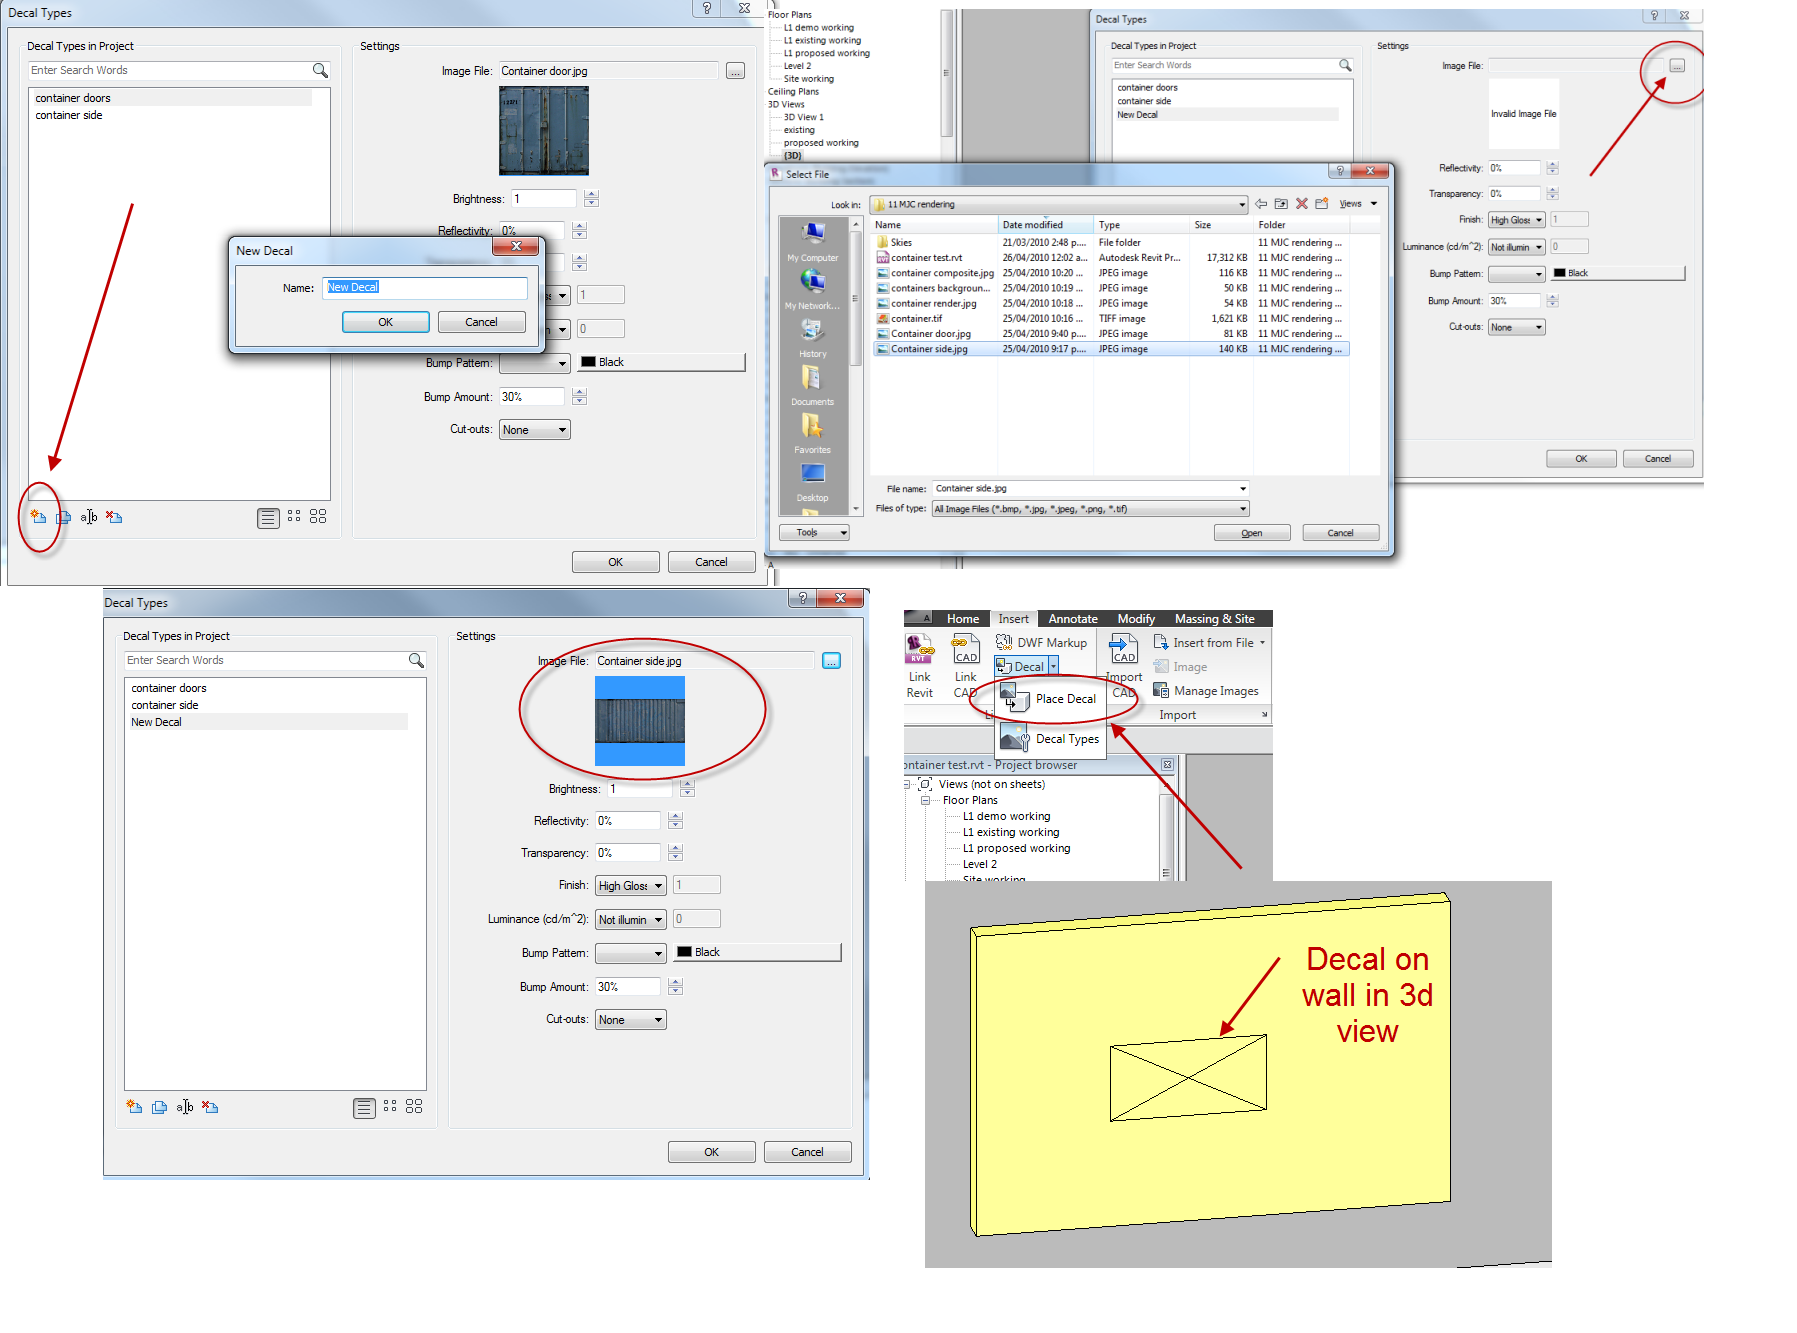Click the Link Revit ribbon icon
Screen dimensions: 1797x1333
pyautogui.click(x=919, y=666)
